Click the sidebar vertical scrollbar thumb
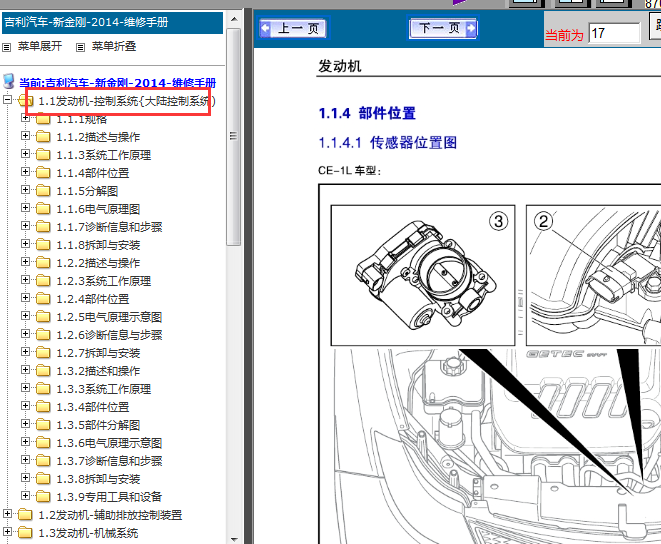661x544 pixels. [x=234, y=137]
